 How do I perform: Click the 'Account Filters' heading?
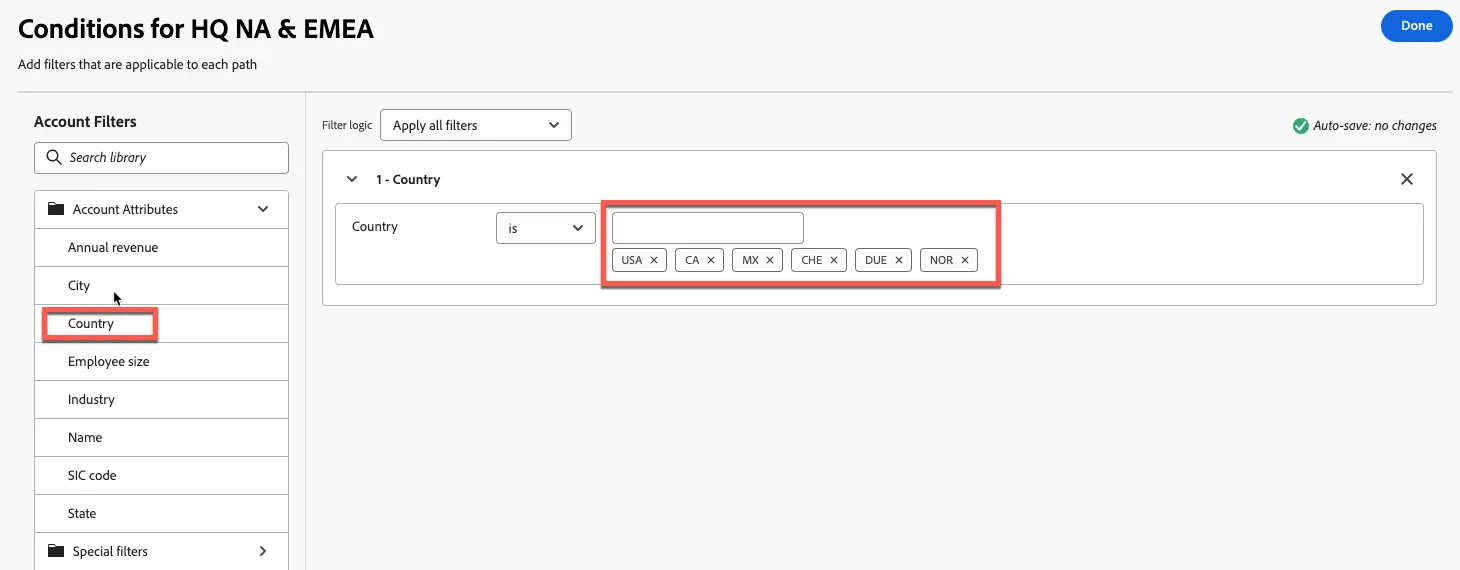click(x=85, y=122)
